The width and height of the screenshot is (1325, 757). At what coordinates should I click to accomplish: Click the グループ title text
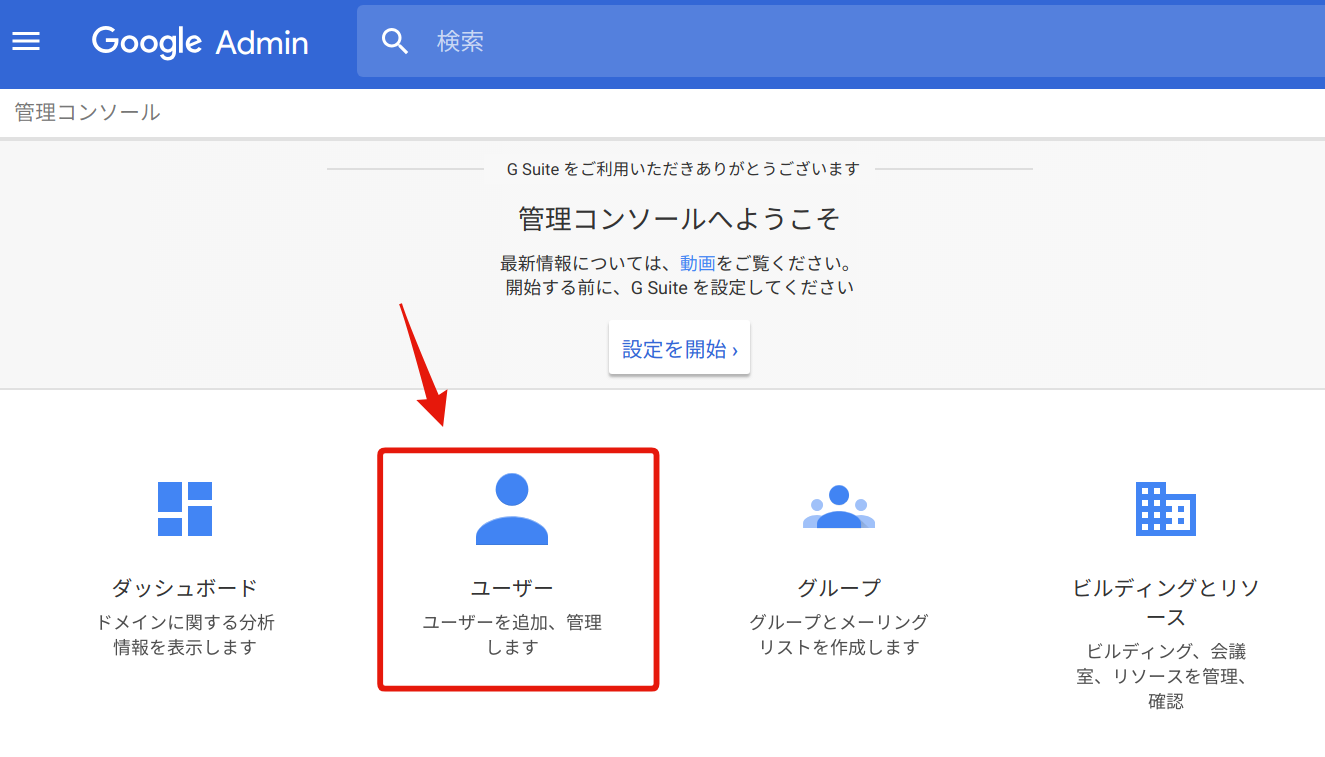click(839, 588)
